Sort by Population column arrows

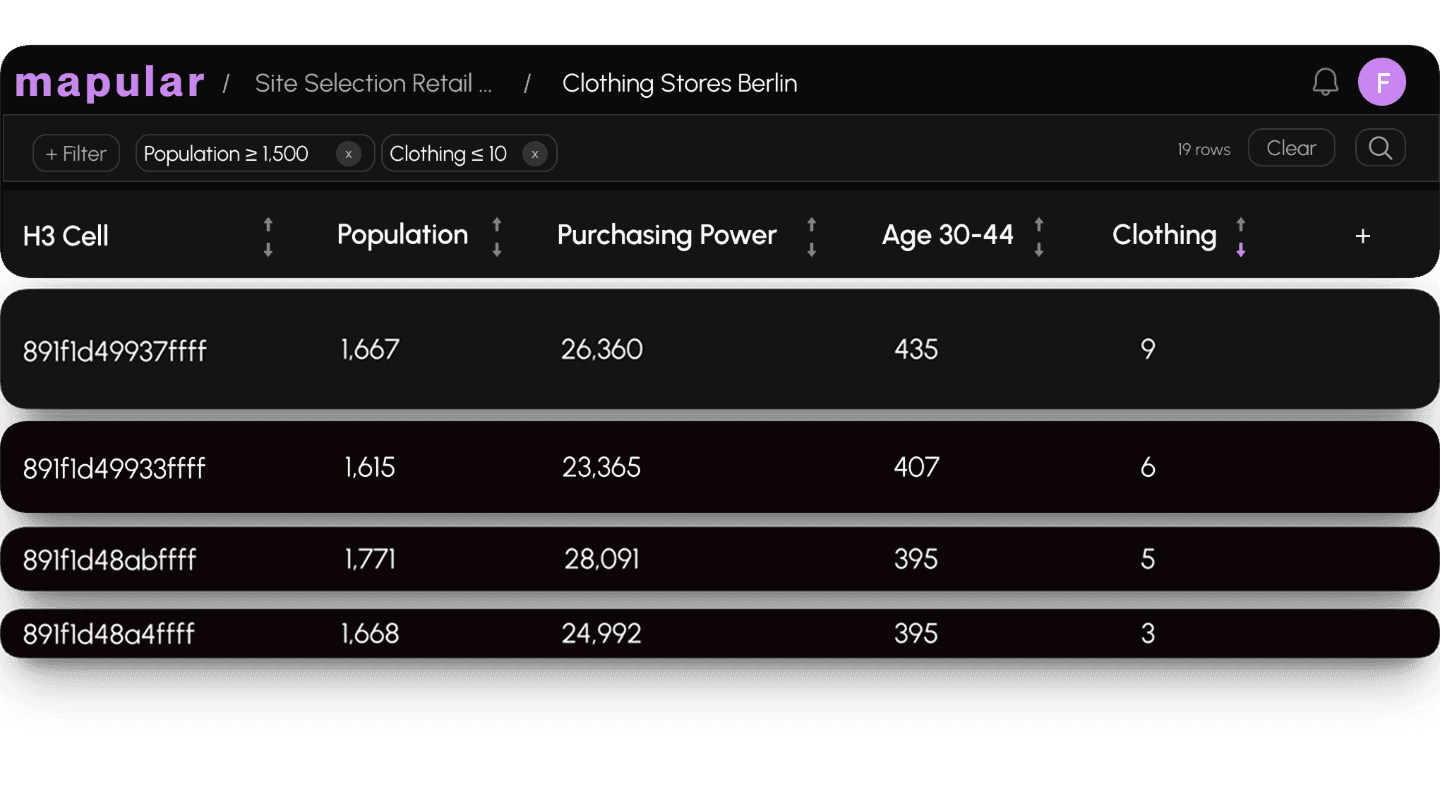pyautogui.click(x=497, y=237)
